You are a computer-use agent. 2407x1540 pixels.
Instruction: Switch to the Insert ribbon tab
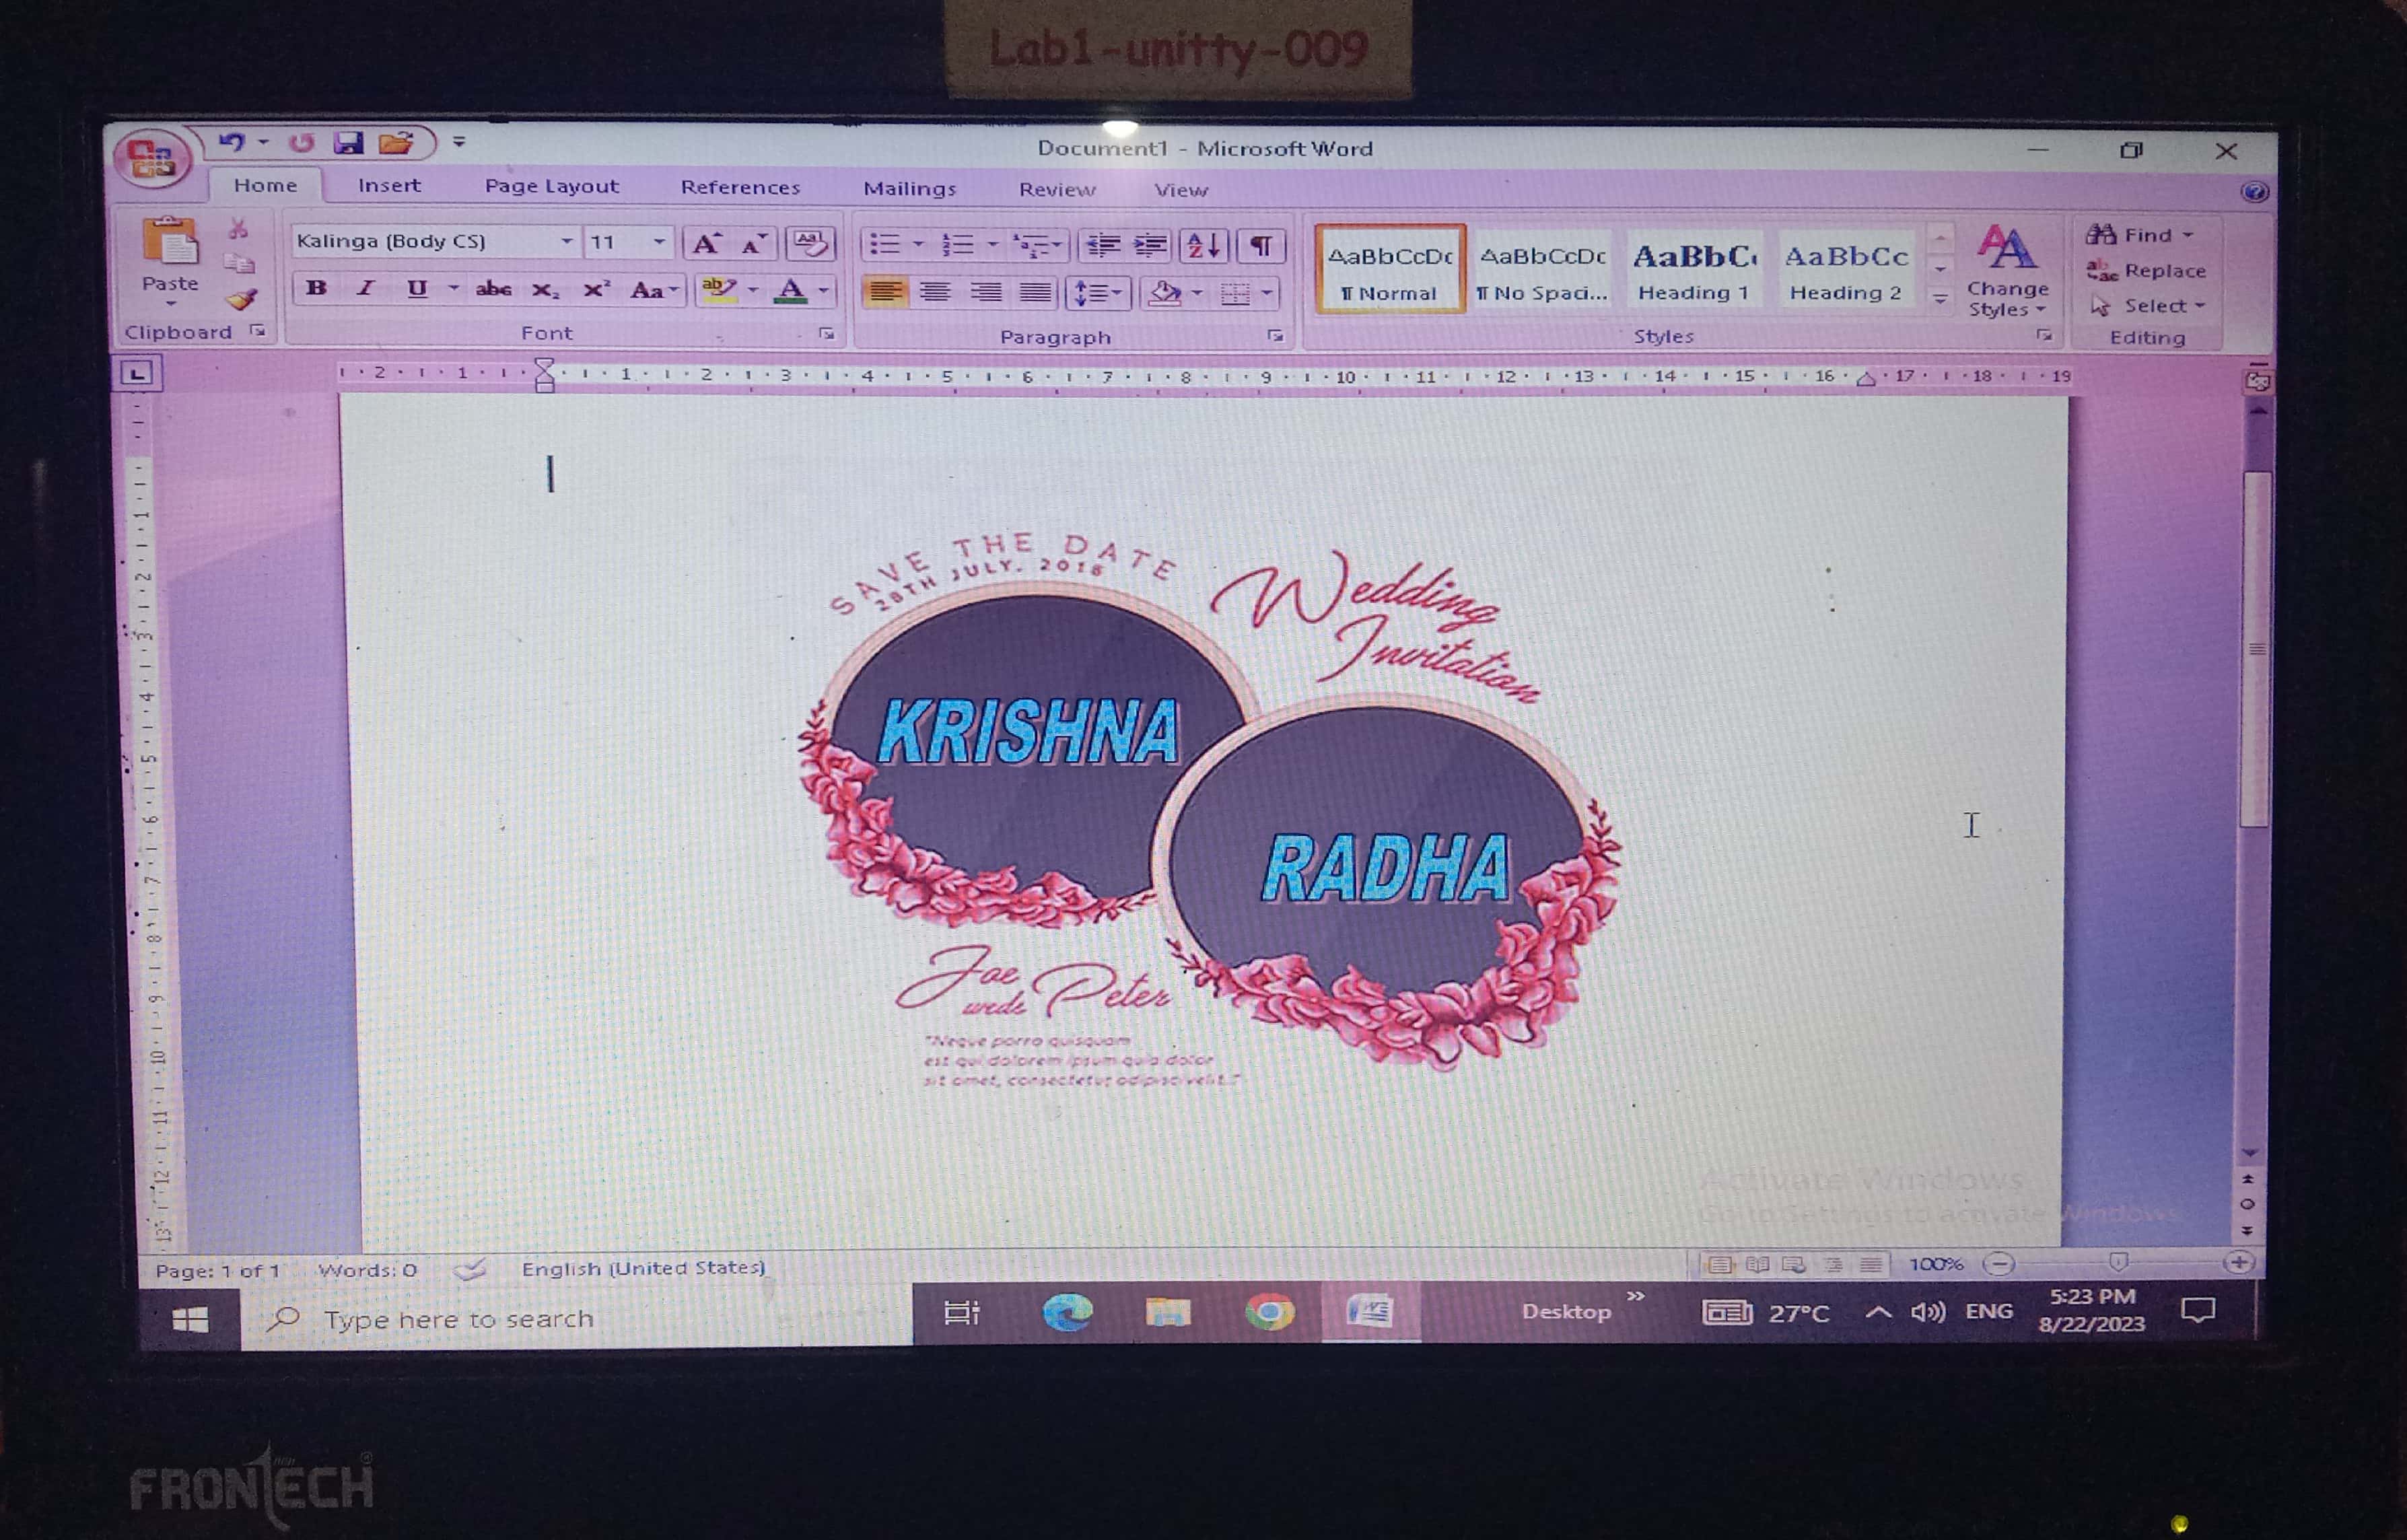click(x=389, y=186)
